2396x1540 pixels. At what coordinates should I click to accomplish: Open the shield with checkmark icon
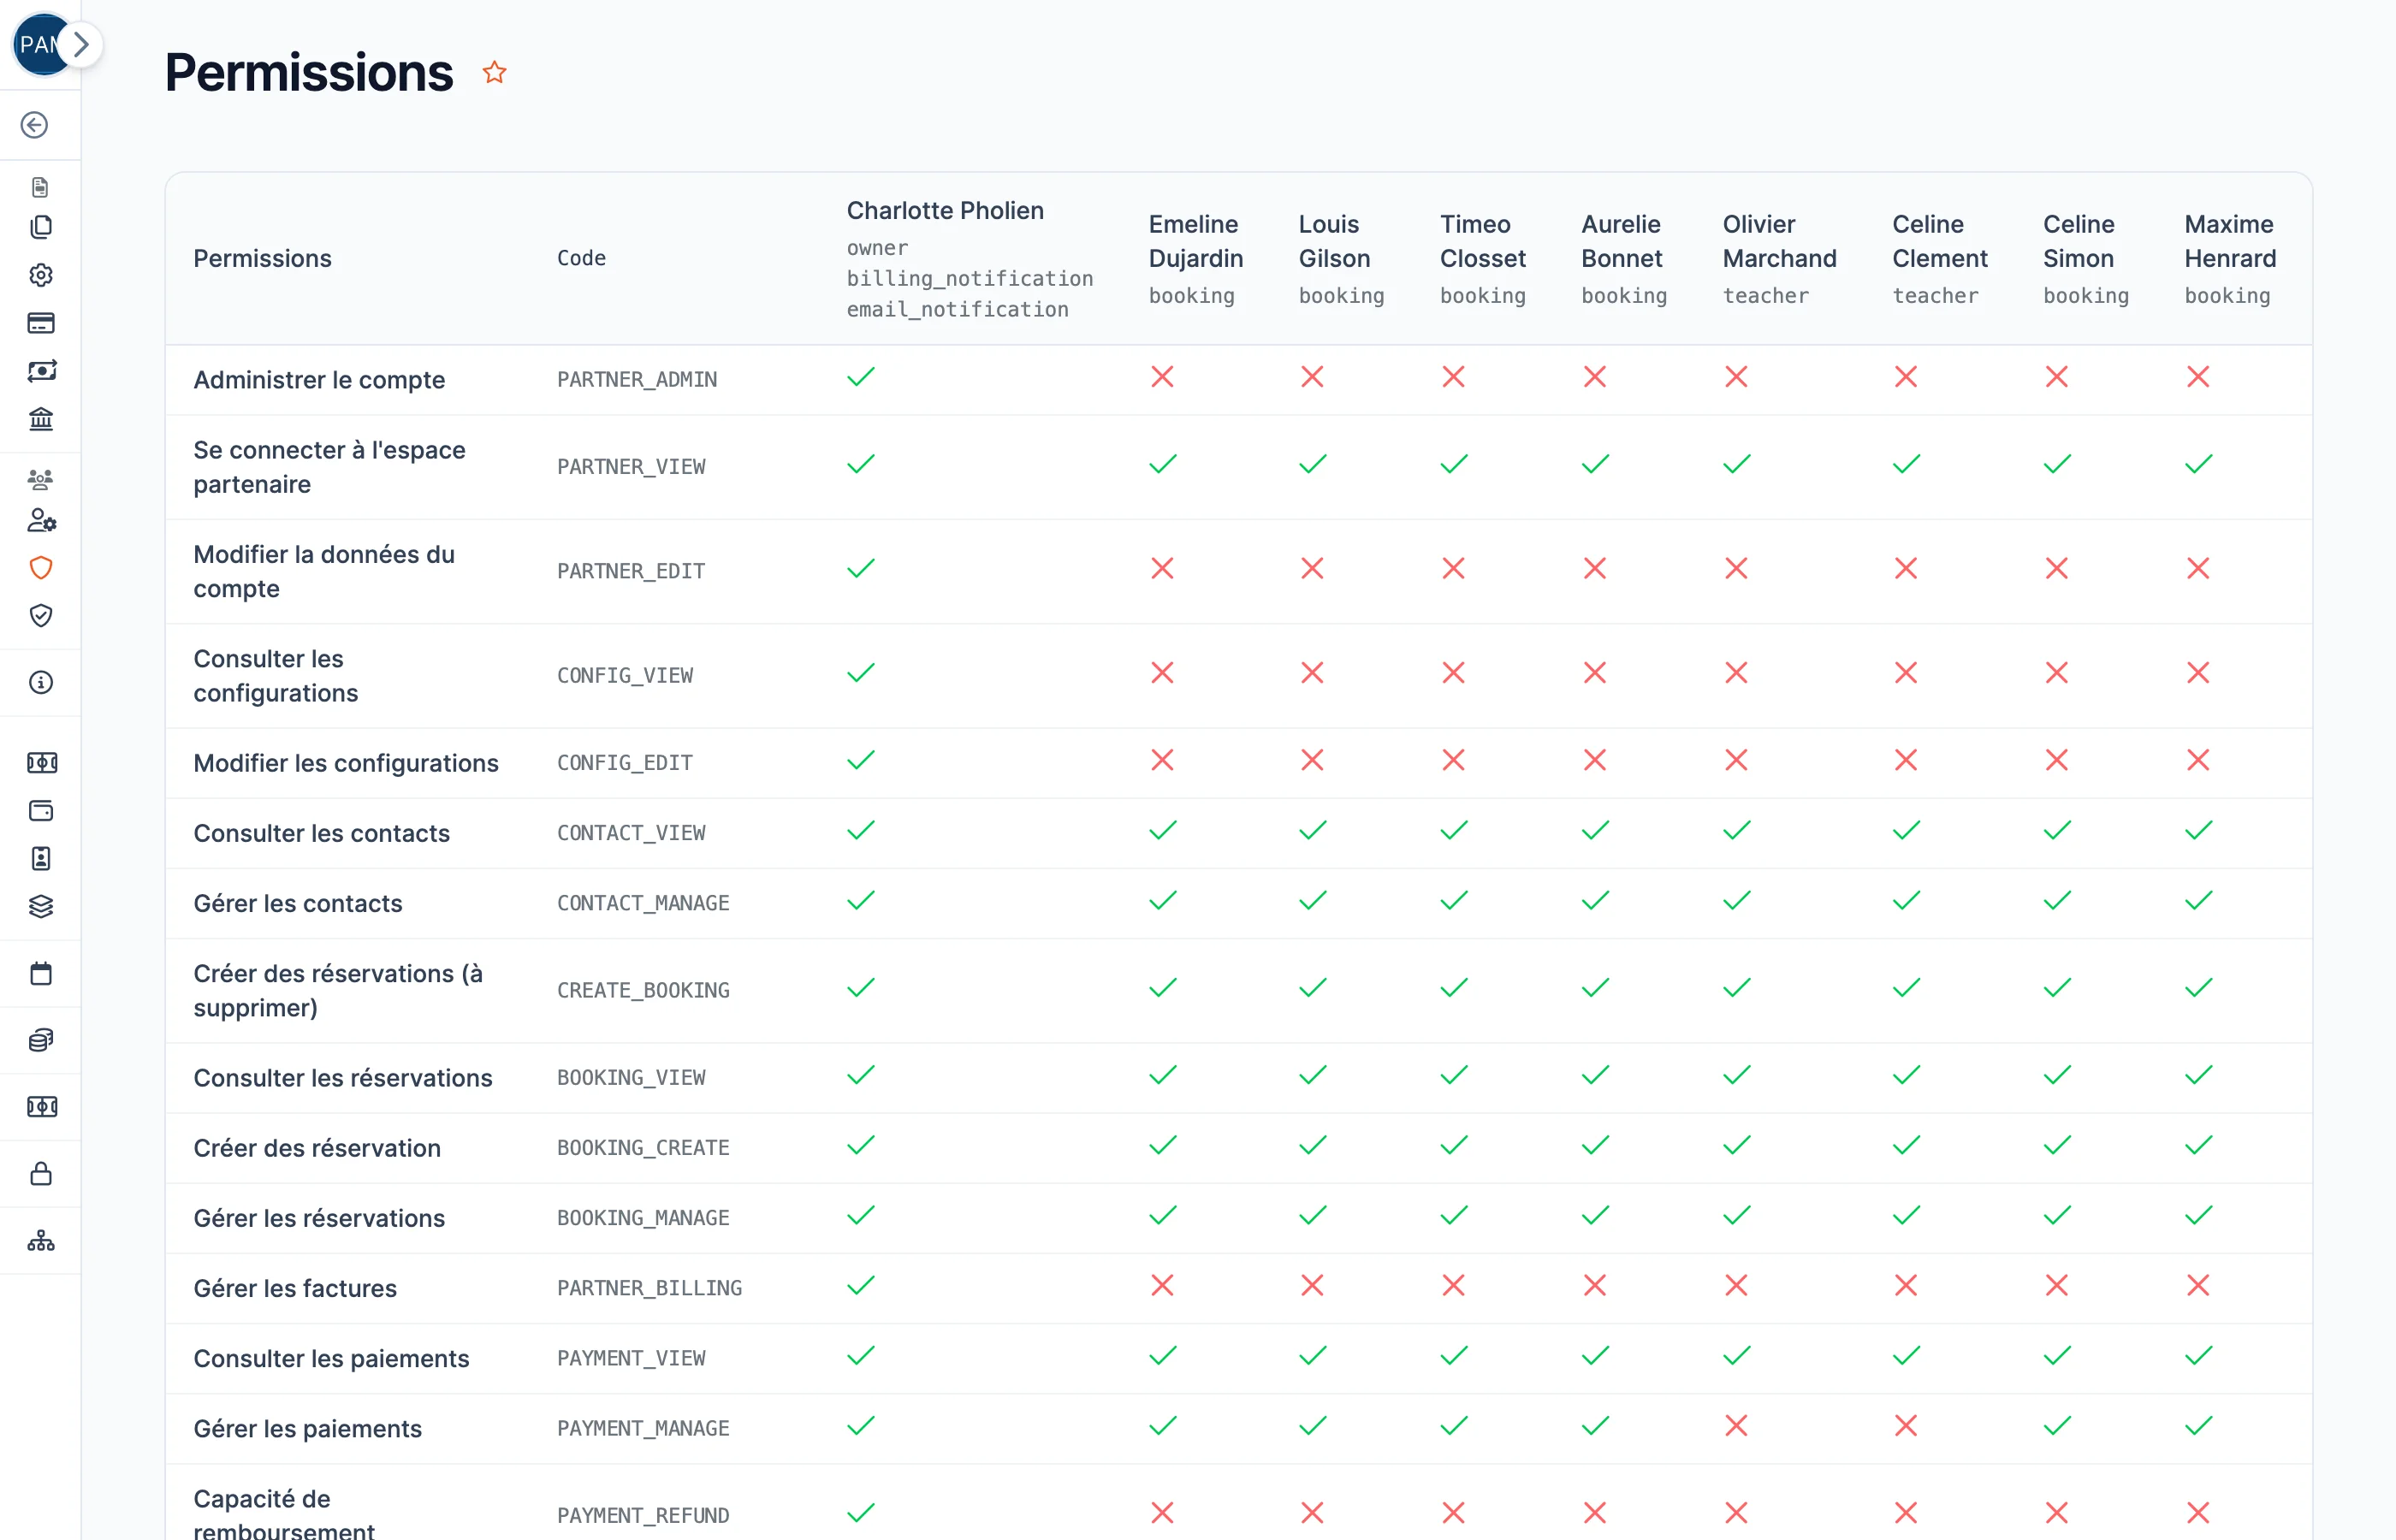(40, 615)
